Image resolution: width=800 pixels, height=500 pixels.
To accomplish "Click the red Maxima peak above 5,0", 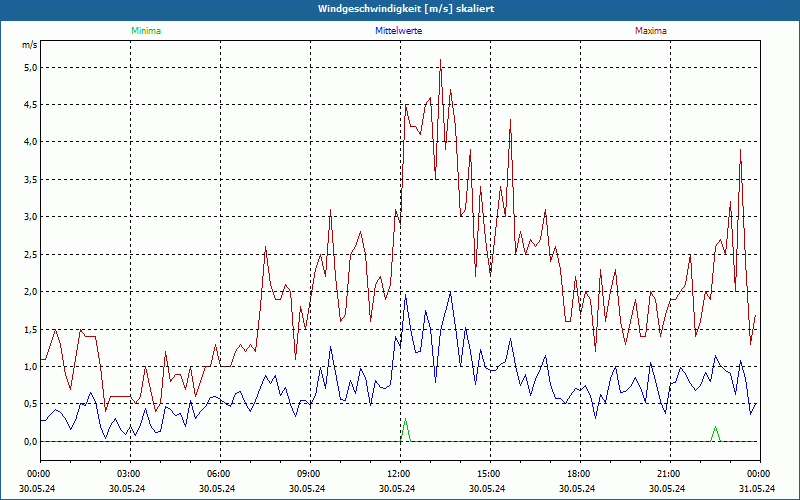I will tap(440, 65).
